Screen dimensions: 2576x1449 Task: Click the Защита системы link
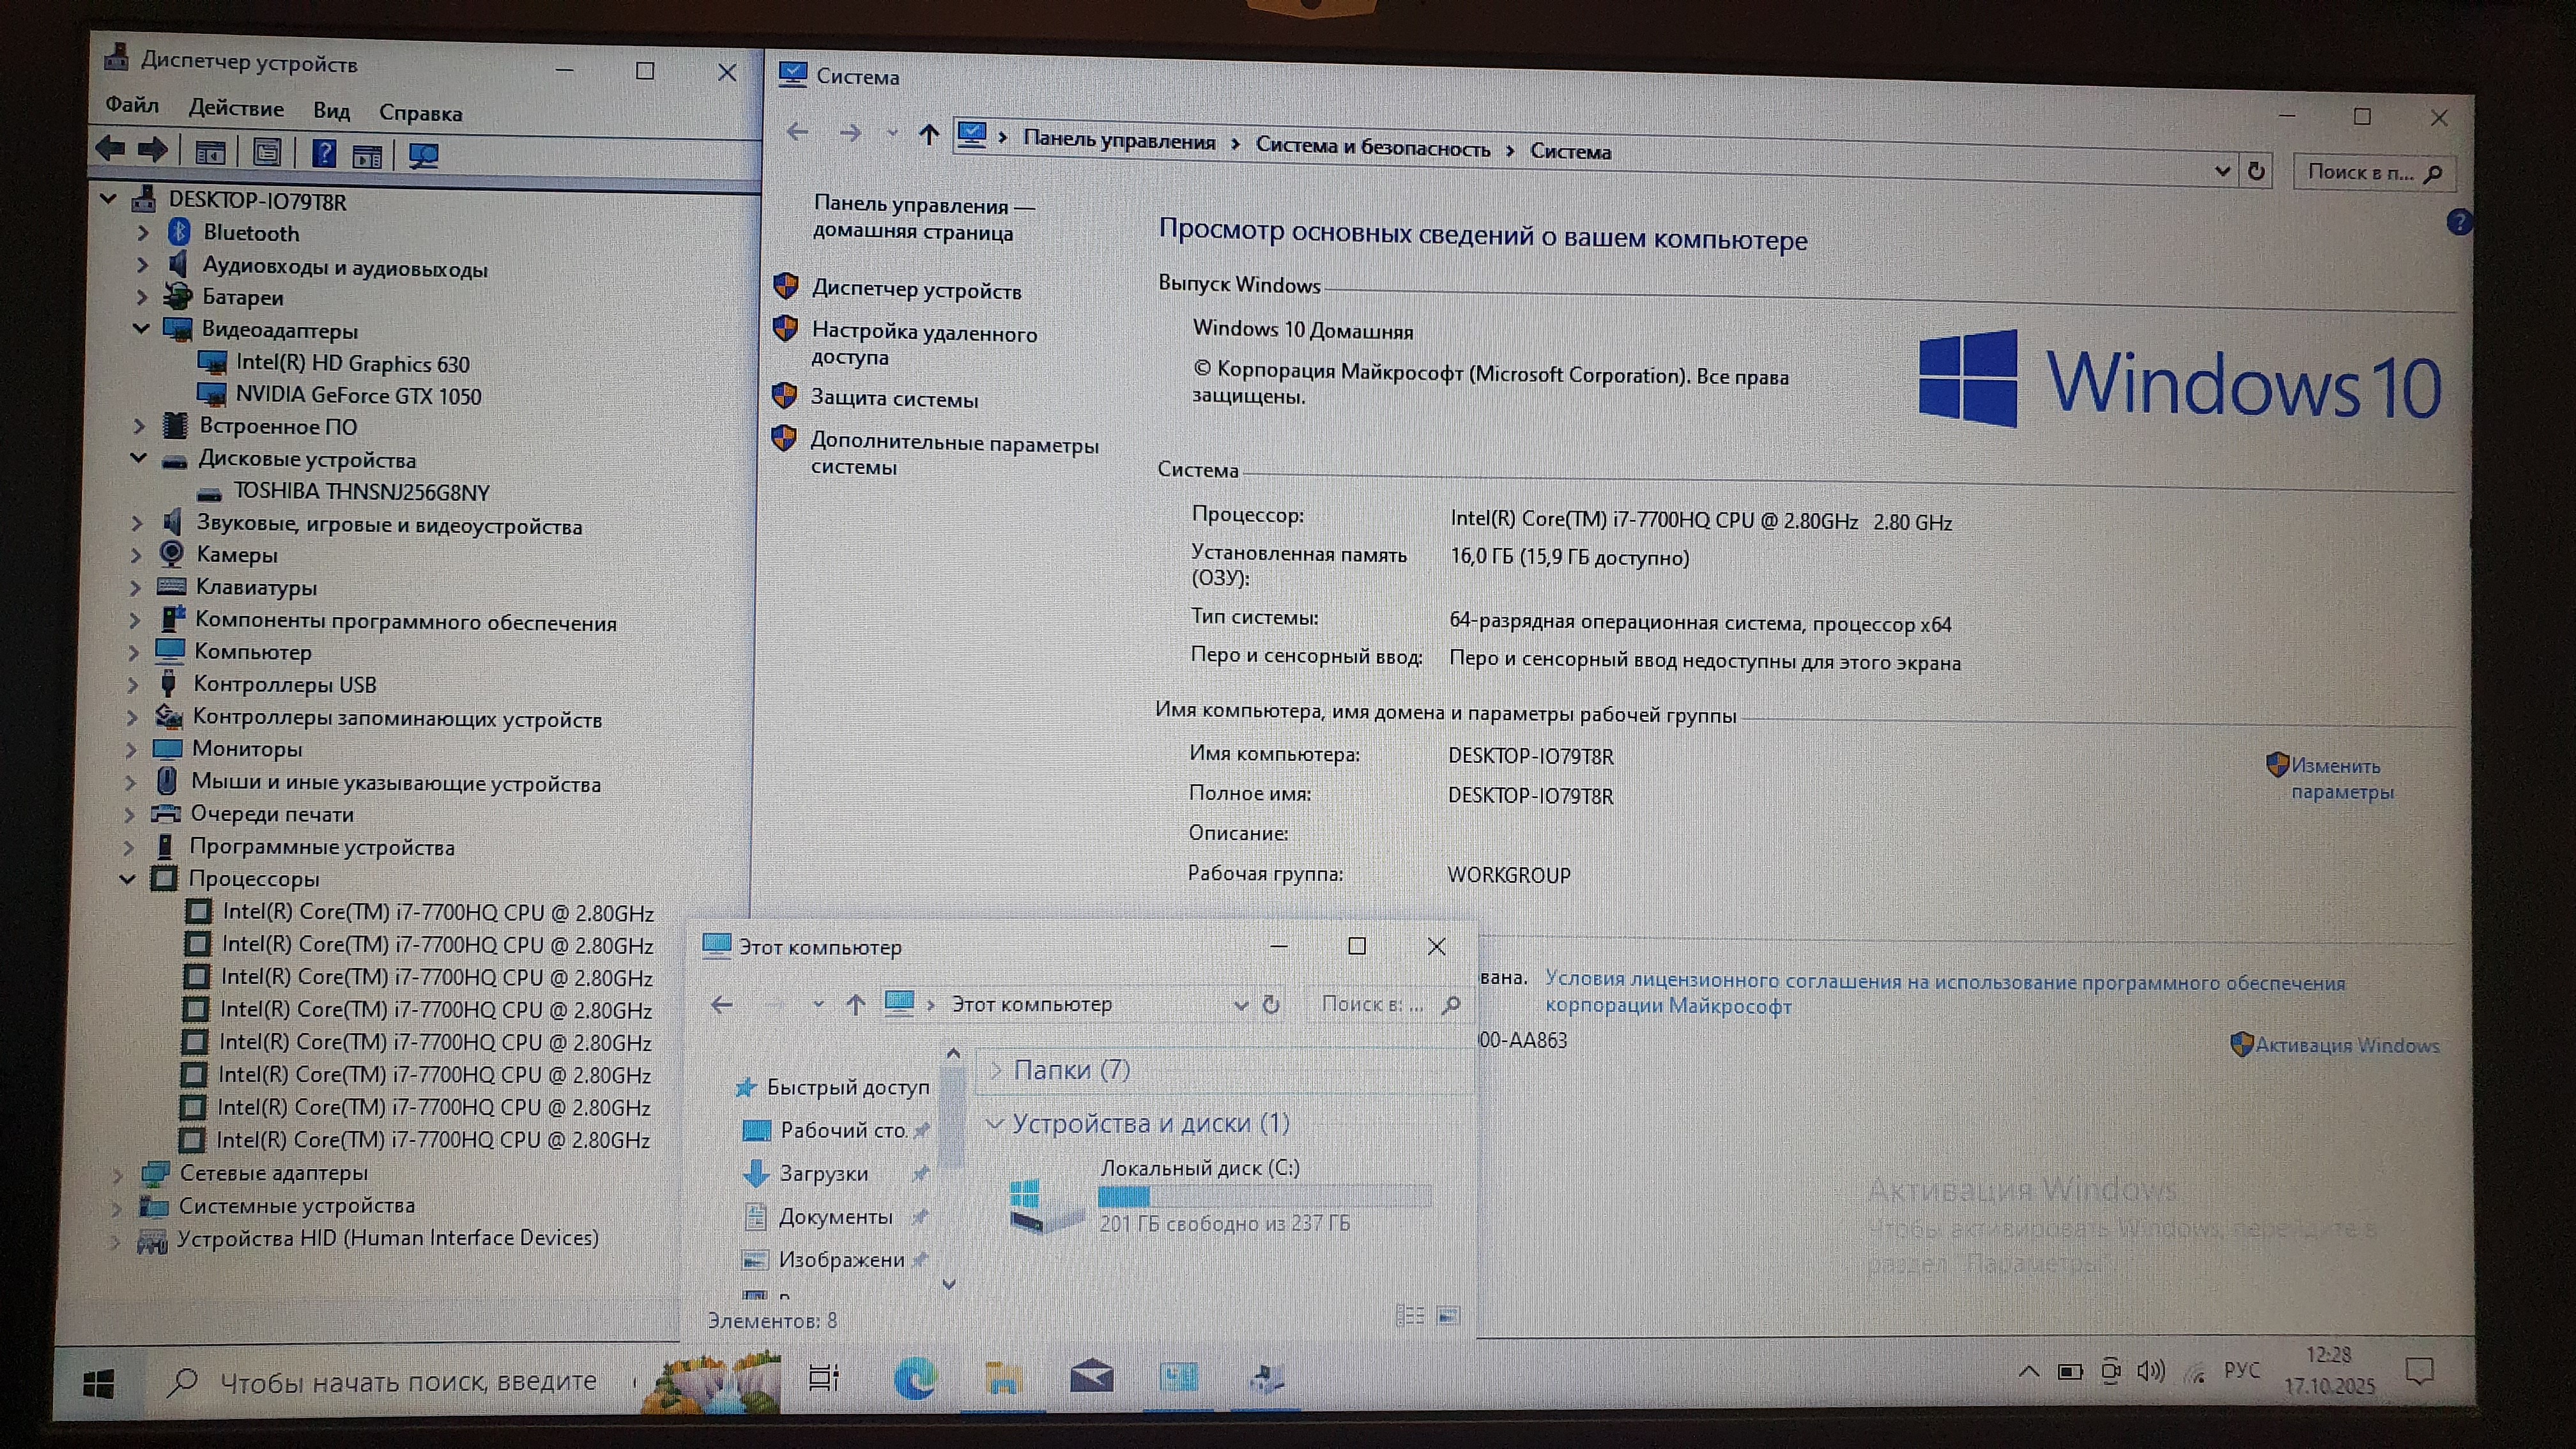pos(893,398)
